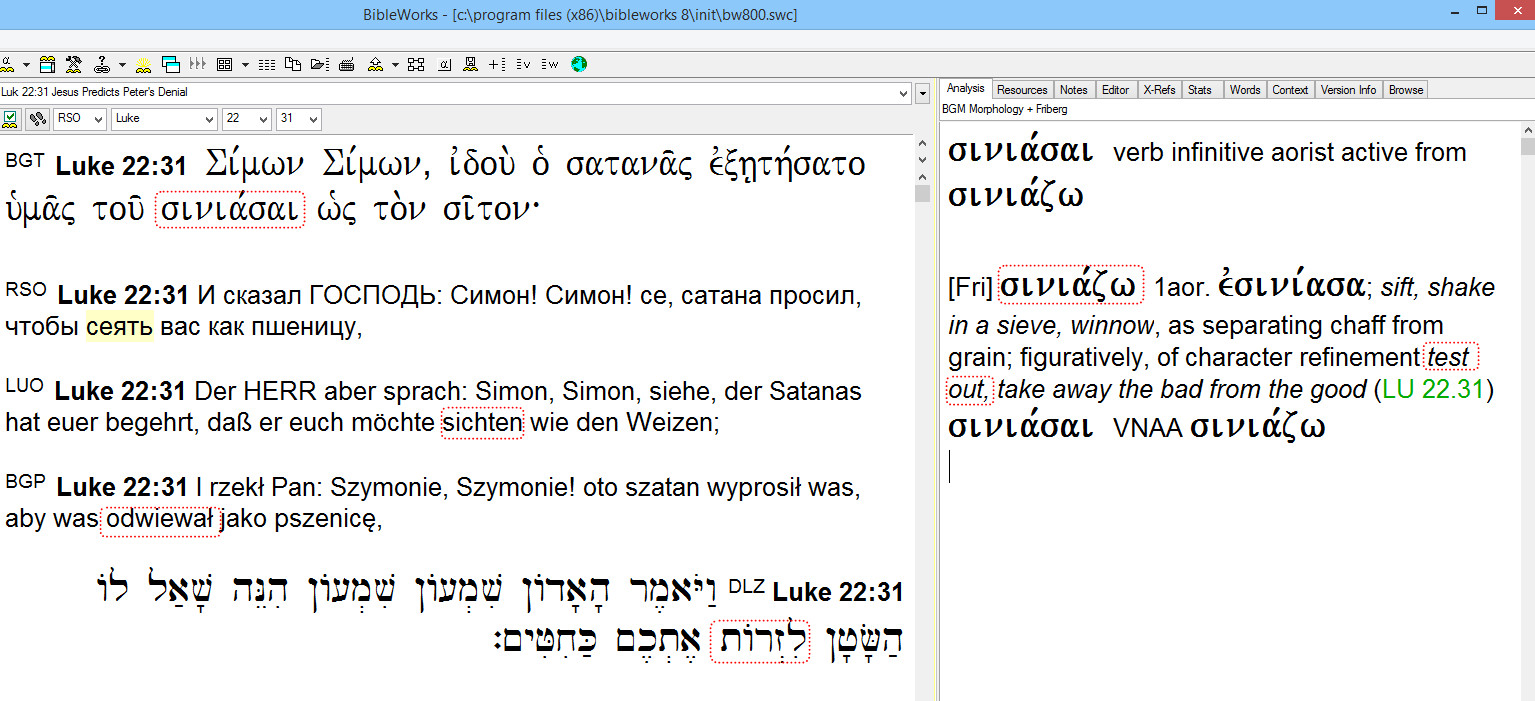1535x701 pixels.
Task: Click the 'BGM Morphology + Friberg' header
Action: 1004,109
